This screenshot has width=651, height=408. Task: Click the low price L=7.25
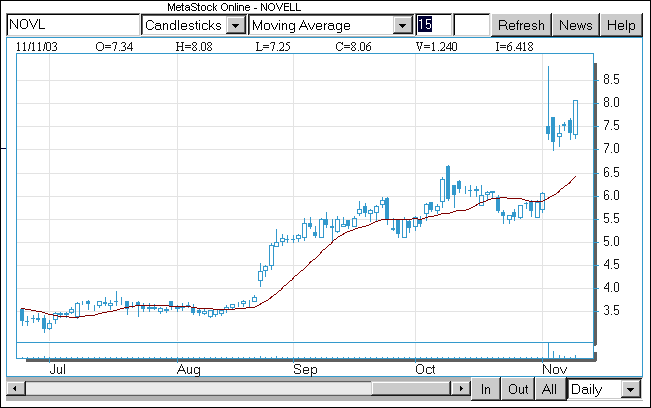[273, 46]
